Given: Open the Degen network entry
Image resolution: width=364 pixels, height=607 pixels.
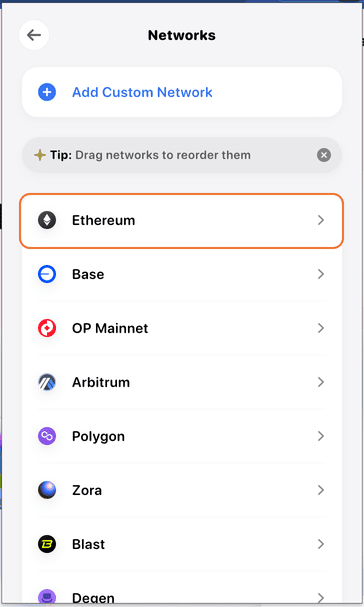Looking at the screenshot, I should [x=182, y=588].
